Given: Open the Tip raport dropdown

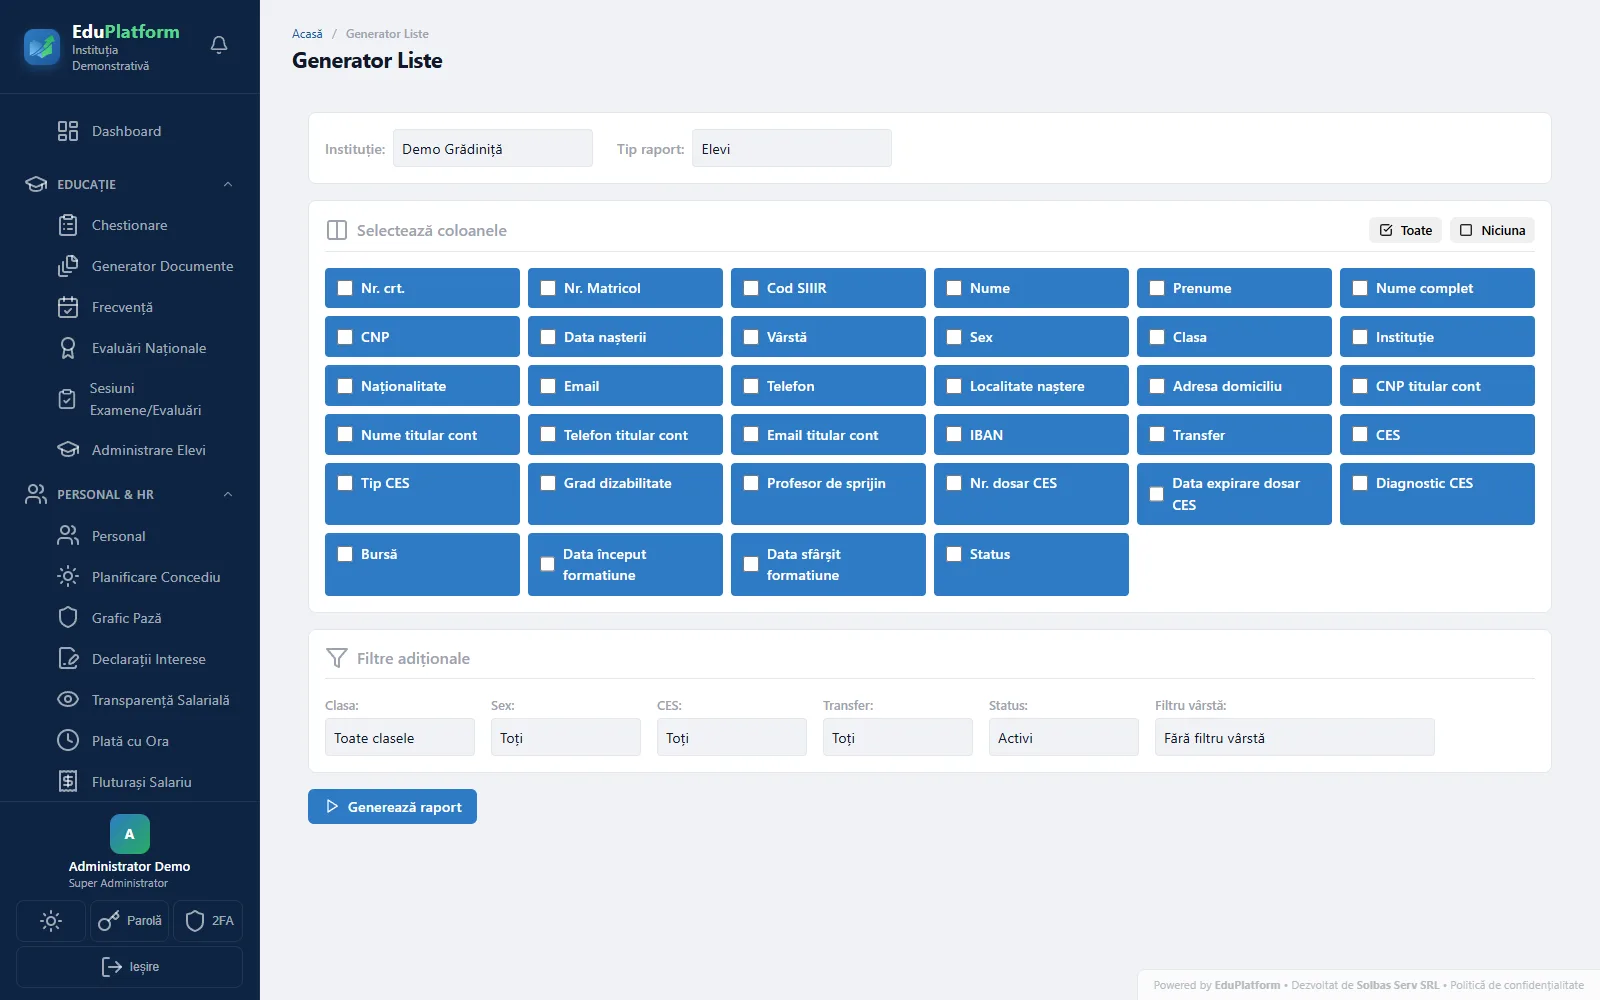Looking at the screenshot, I should pos(792,148).
